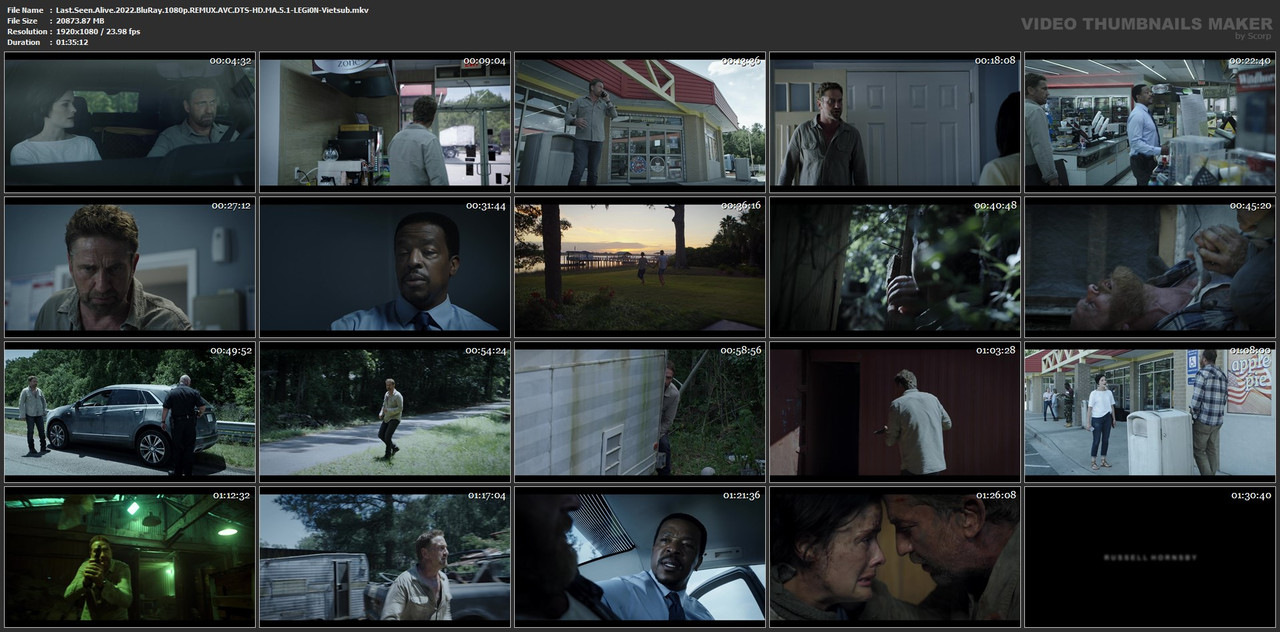The image size is (1280, 632).
Task: Click the resolution 1920x1080 / 23.98 fps value
Action: point(98,31)
